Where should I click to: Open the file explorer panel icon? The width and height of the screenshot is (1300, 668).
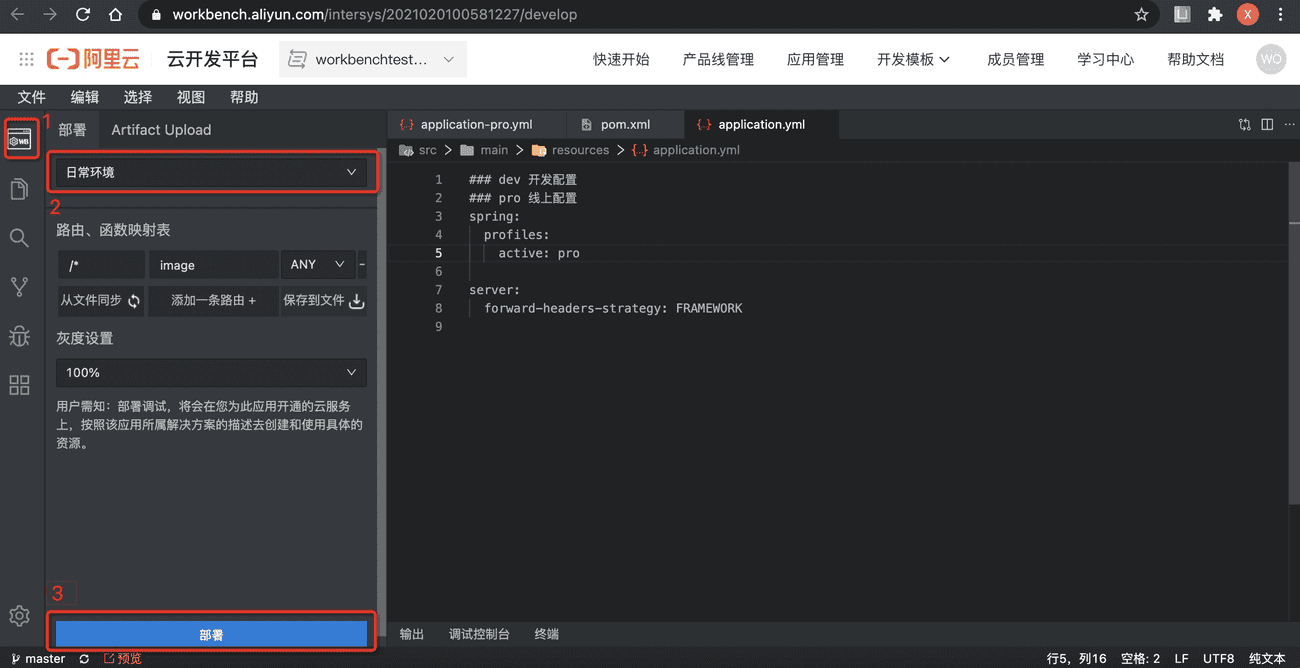(19, 189)
